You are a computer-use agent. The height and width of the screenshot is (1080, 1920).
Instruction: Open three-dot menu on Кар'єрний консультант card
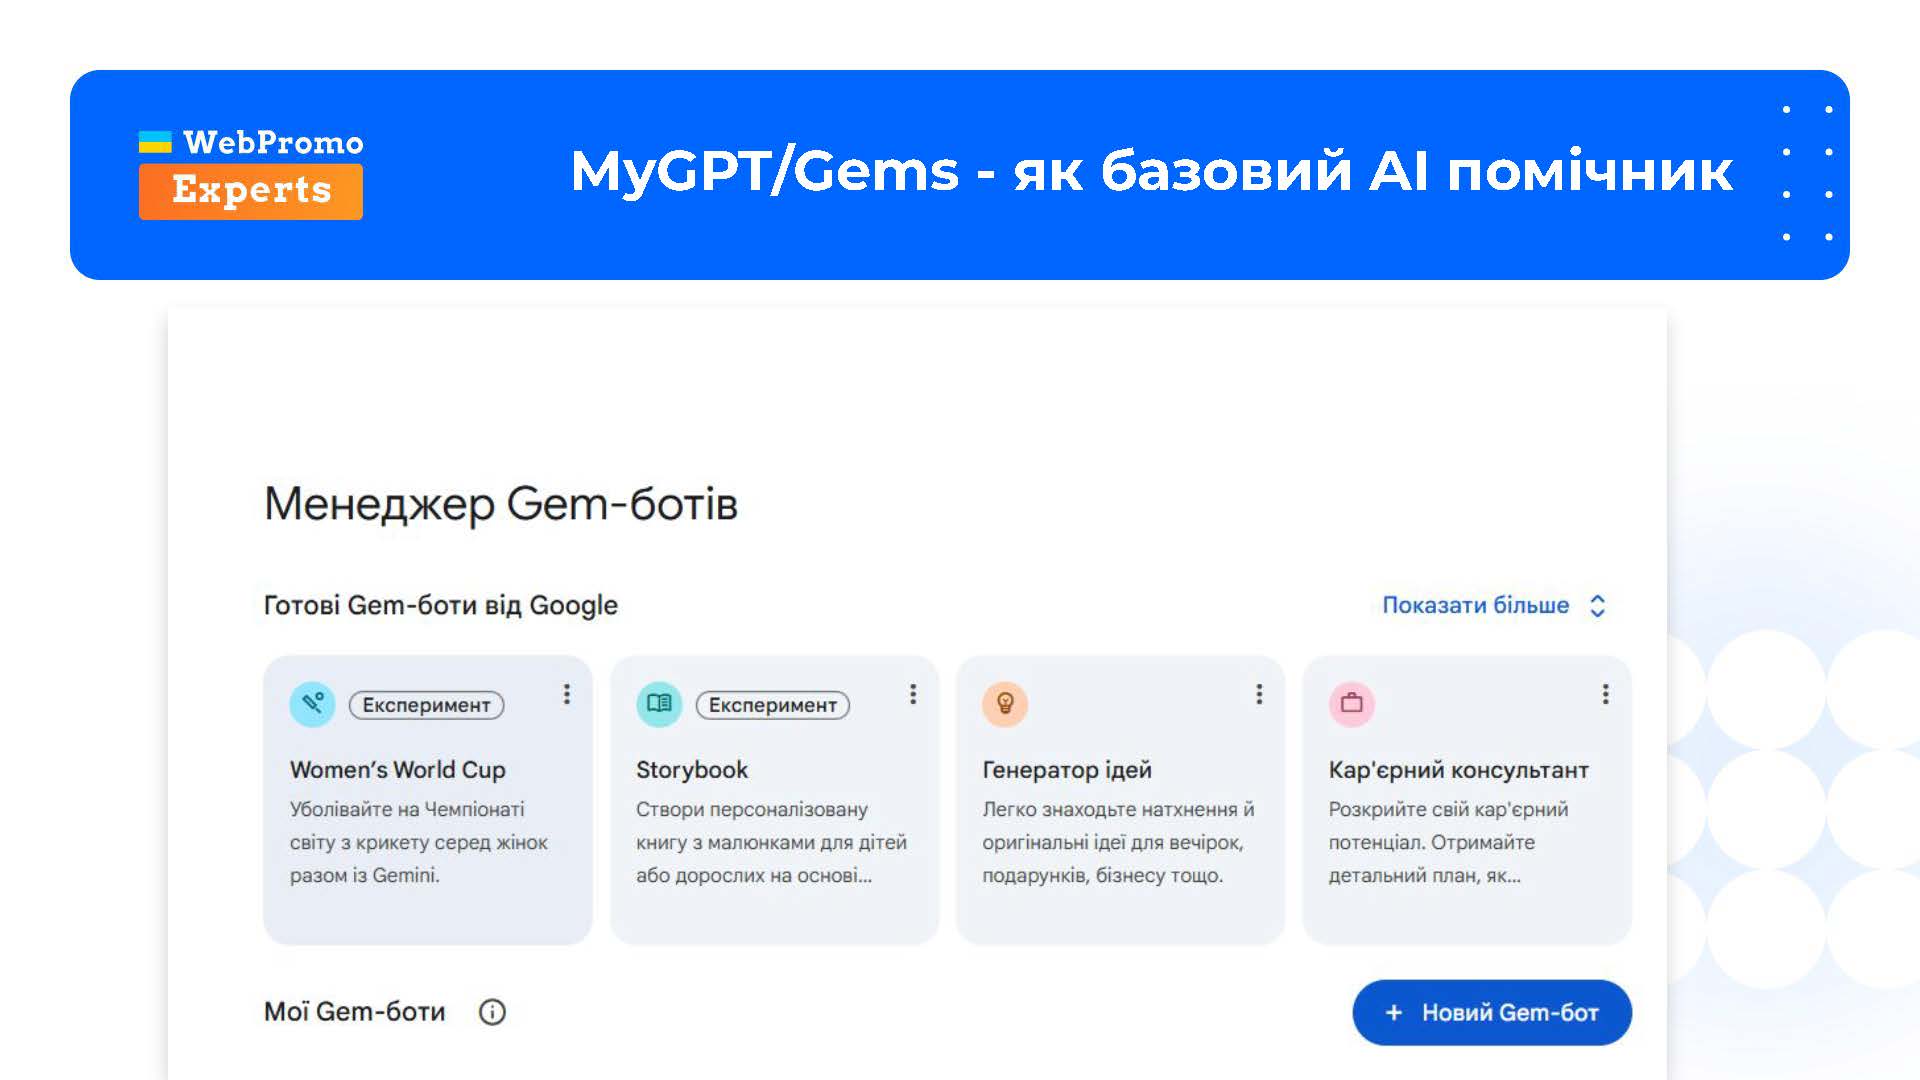pyautogui.click(x=1605, y=694)
